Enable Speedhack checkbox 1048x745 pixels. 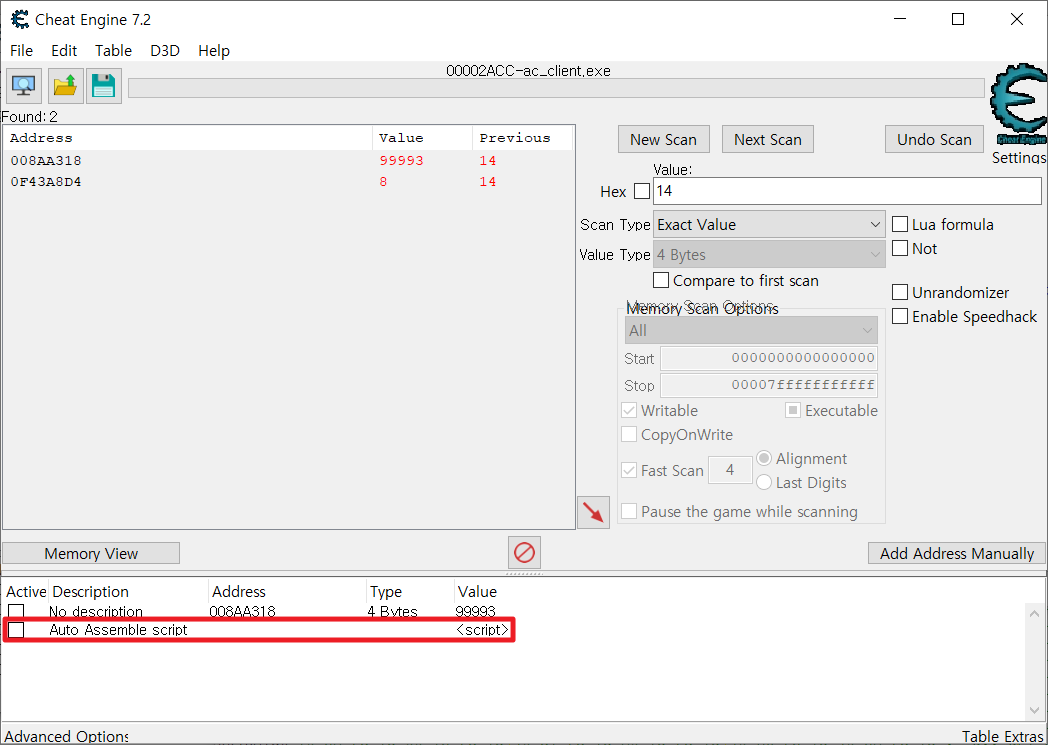tap(900, 317)
